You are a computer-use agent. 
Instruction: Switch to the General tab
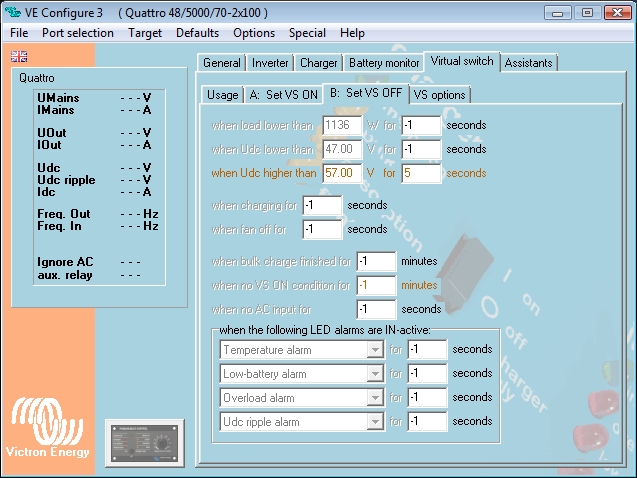[x=221, y=63]
